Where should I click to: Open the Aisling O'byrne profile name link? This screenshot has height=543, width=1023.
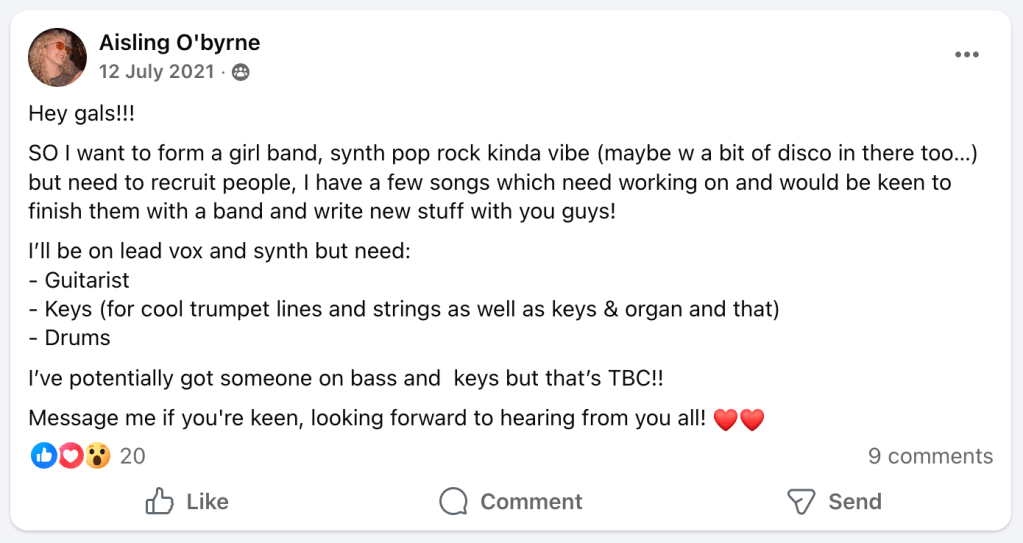click(x=179, y=43)
